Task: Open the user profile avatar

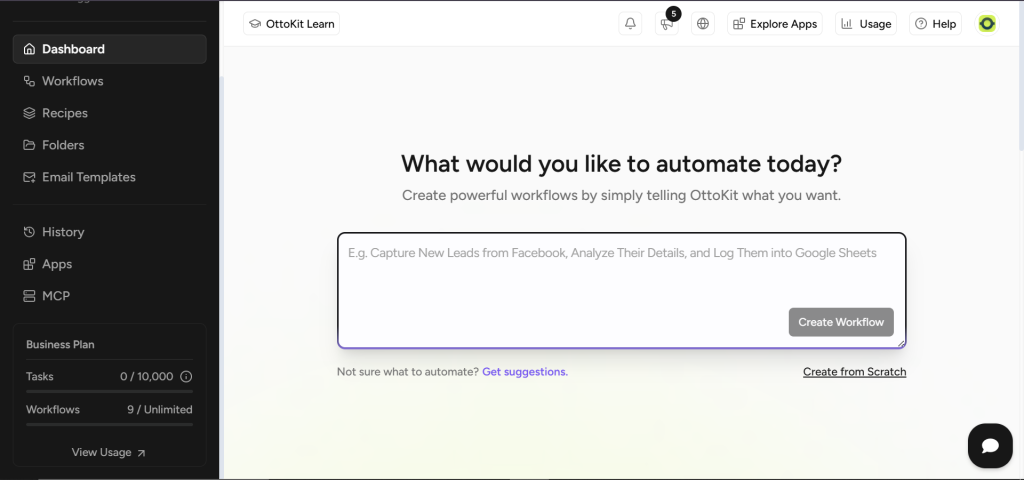Action: [x=987, y=24]
